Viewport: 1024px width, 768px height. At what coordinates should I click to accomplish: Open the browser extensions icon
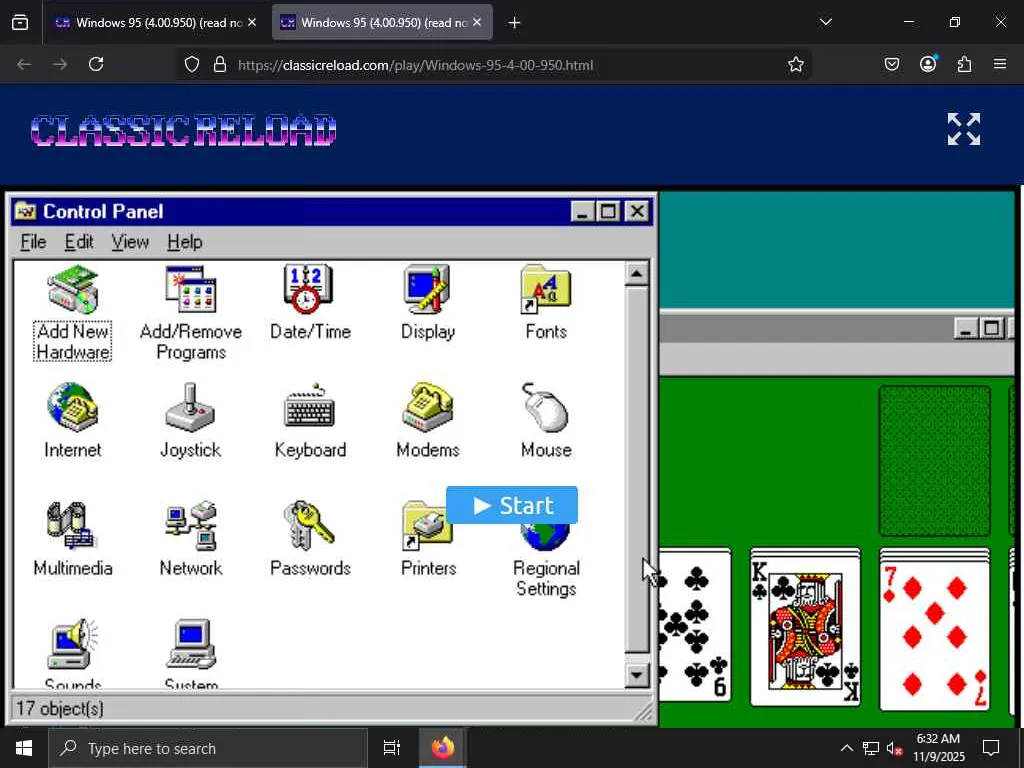964,64
